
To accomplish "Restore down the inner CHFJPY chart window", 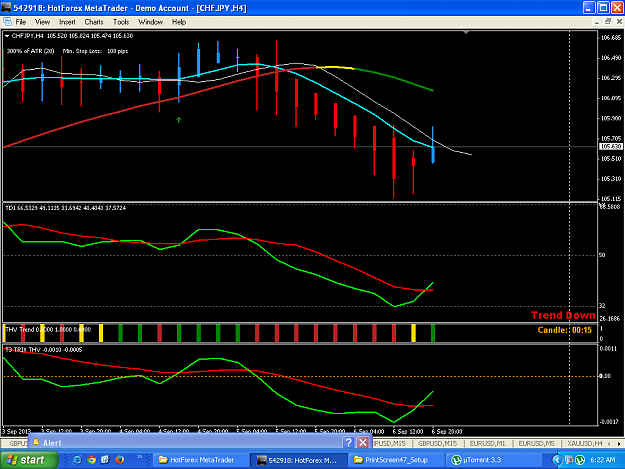I will tap(608, 22).
